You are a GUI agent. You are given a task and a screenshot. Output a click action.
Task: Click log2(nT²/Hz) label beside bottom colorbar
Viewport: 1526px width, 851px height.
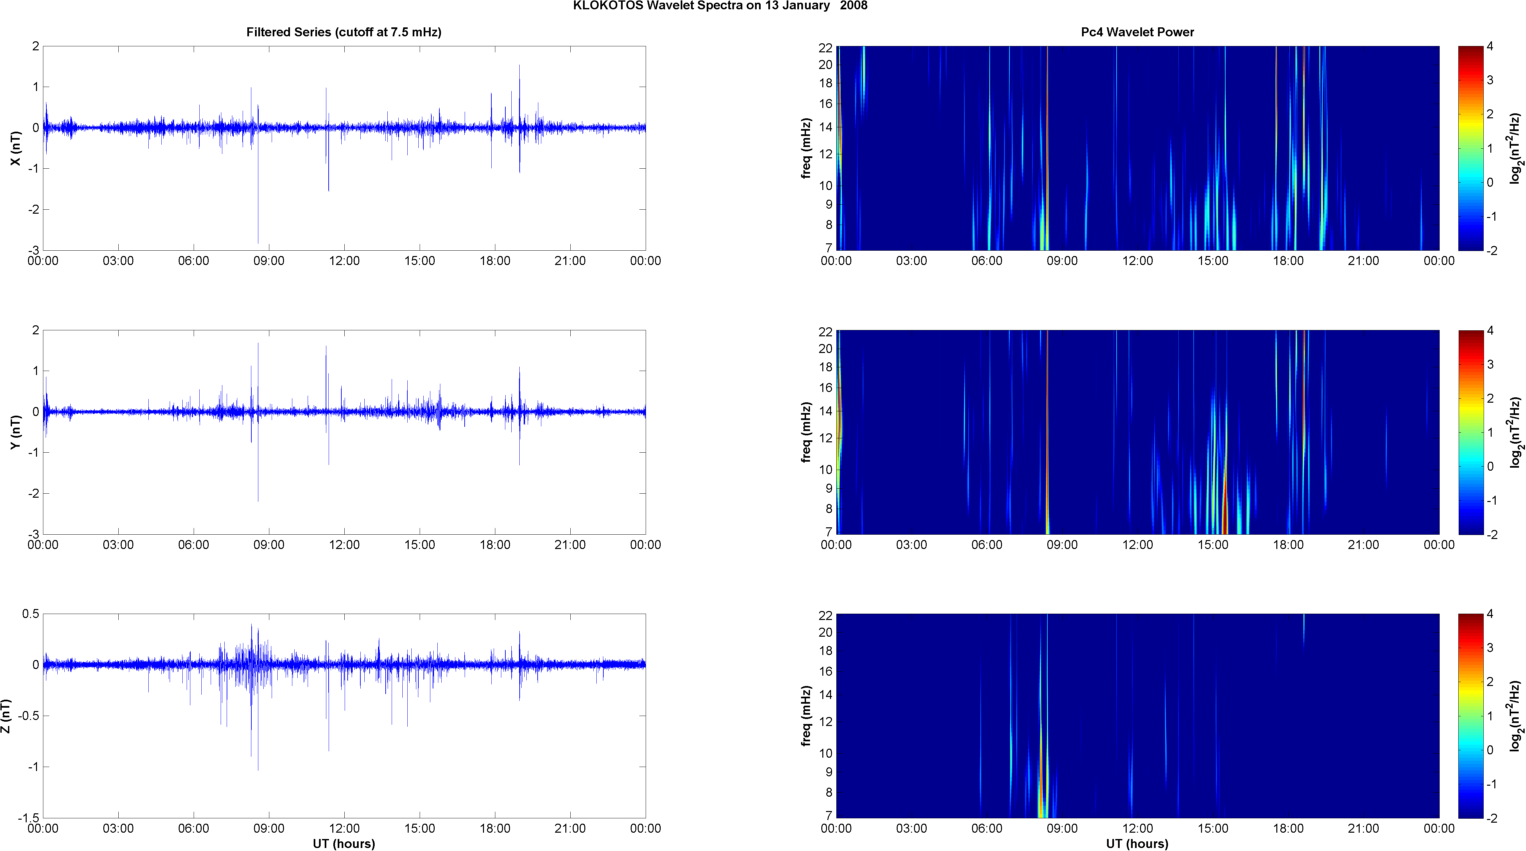(x=1515, y=716)
